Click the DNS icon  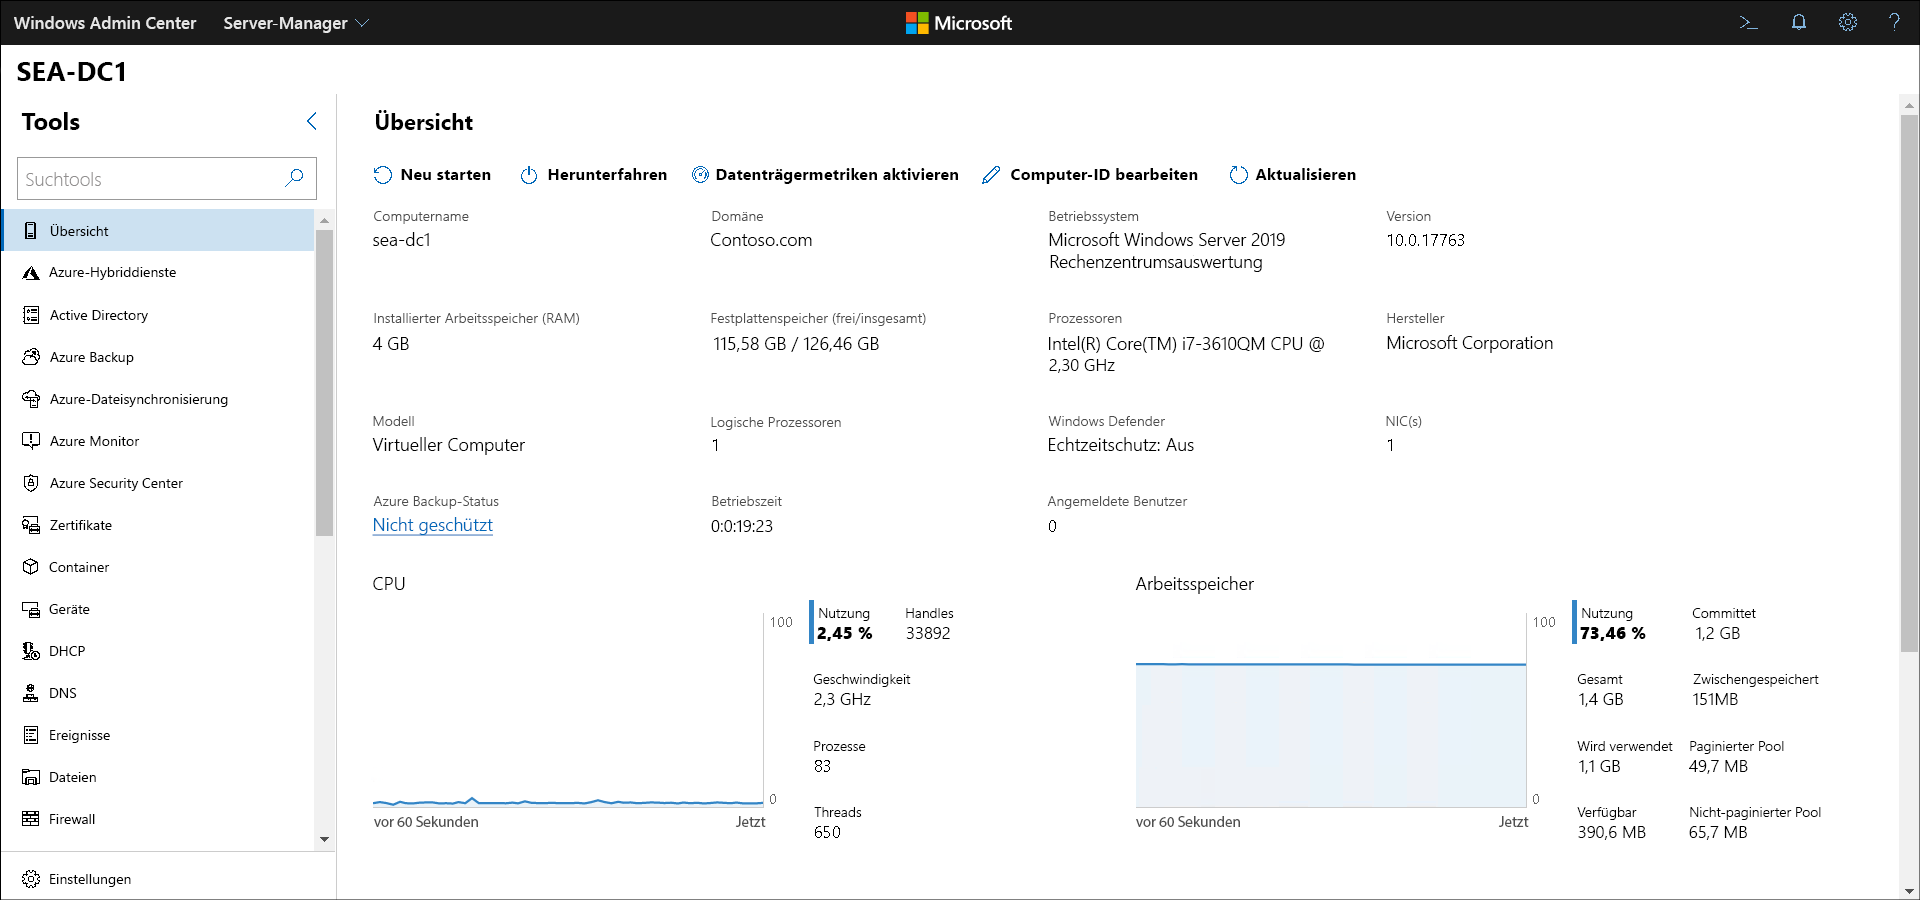point(31,693)
